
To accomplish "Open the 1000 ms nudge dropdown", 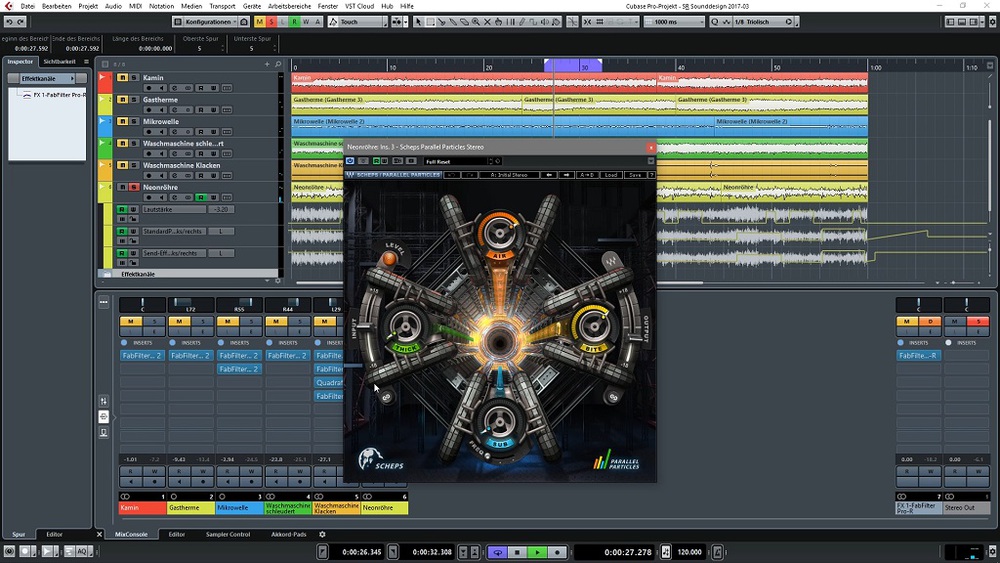I will tap(674, 22).
